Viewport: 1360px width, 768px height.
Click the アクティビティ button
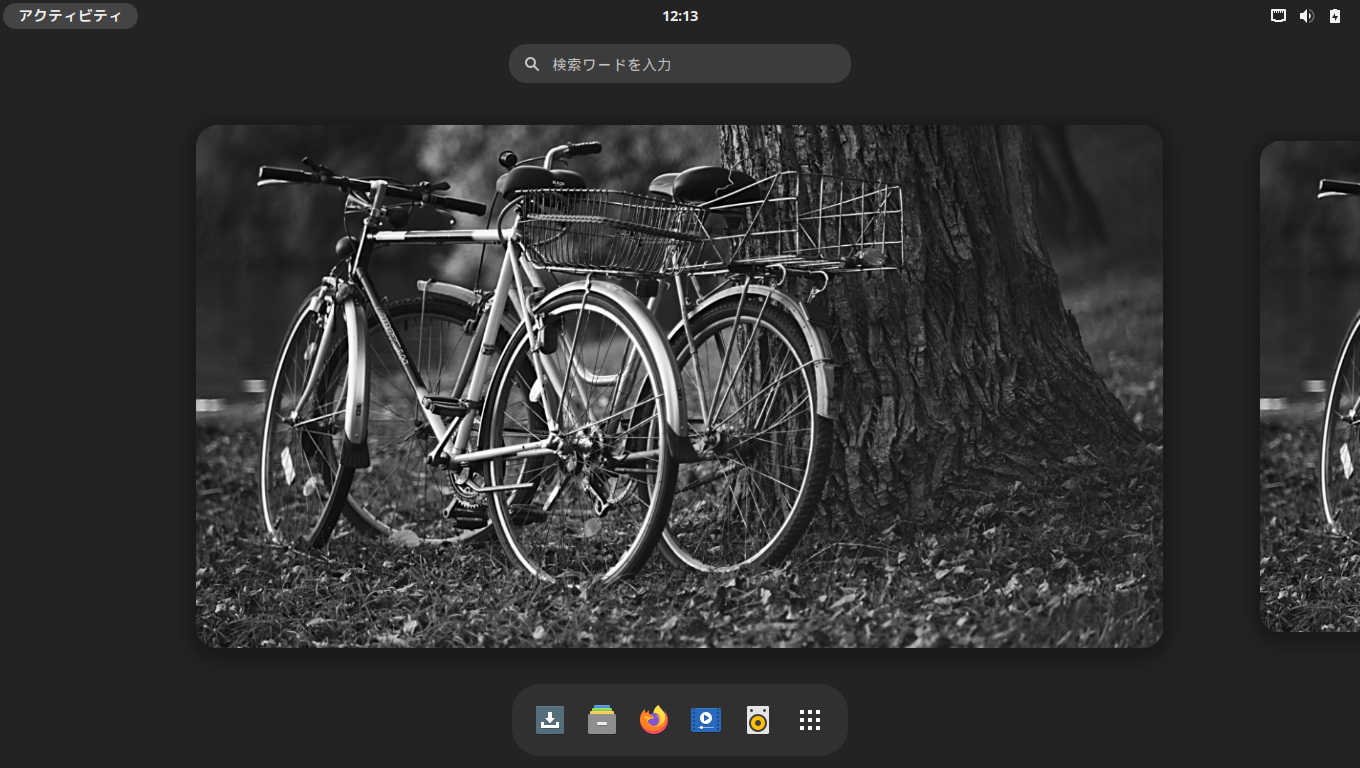pyautogui.click(x=70, y=16)
